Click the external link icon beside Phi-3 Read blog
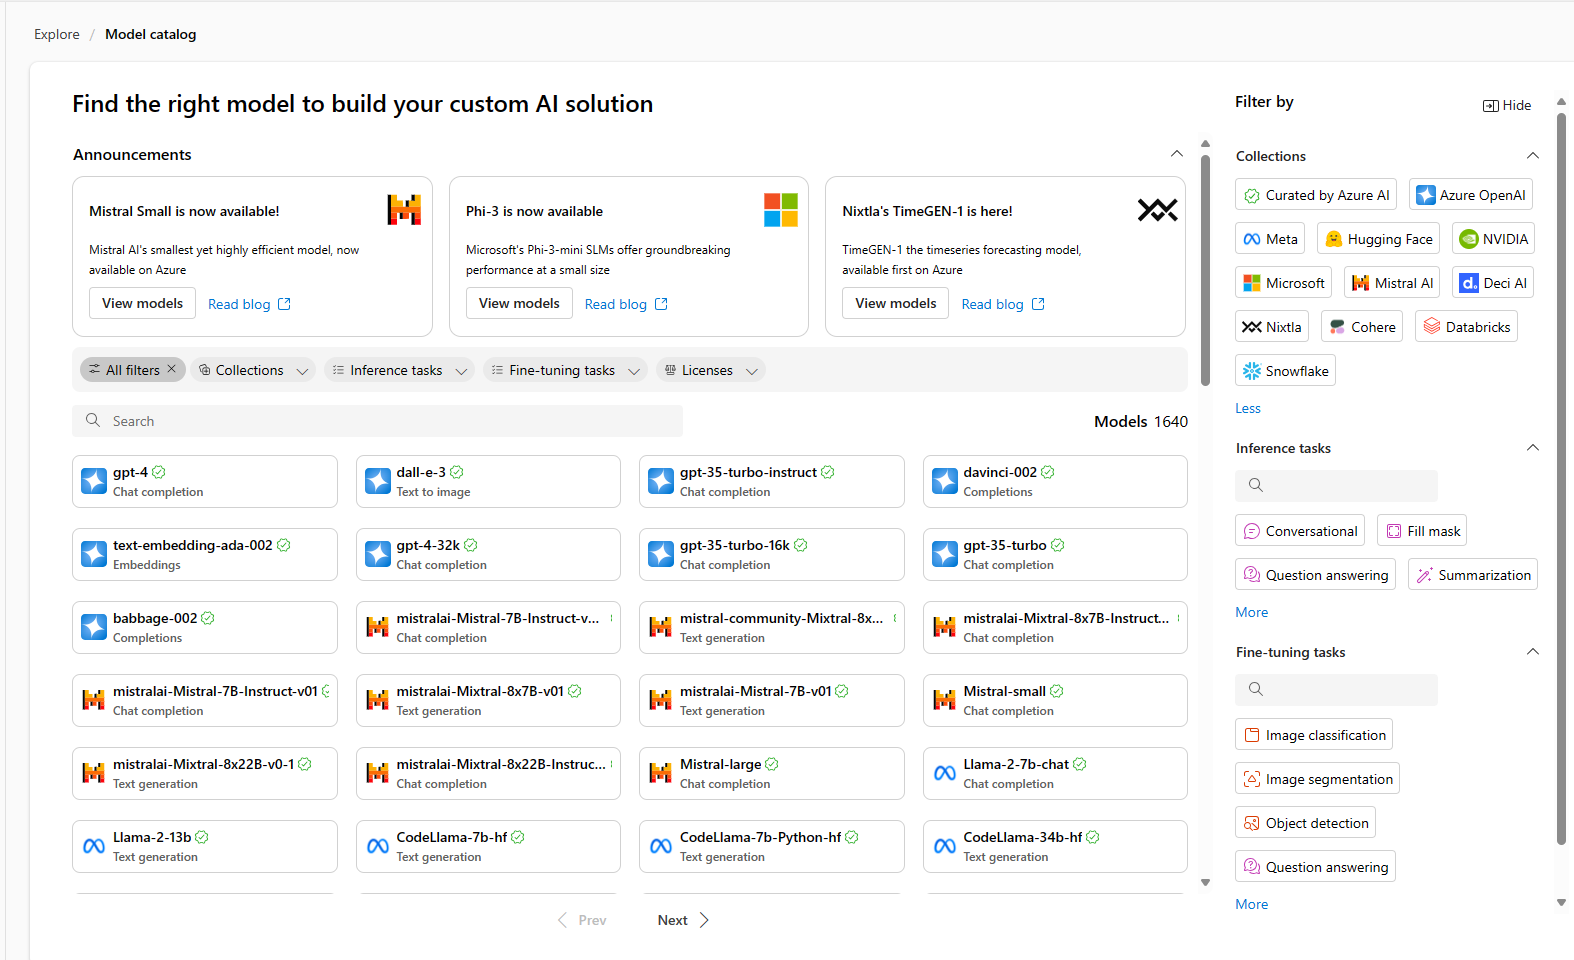 tap(661, 304)
